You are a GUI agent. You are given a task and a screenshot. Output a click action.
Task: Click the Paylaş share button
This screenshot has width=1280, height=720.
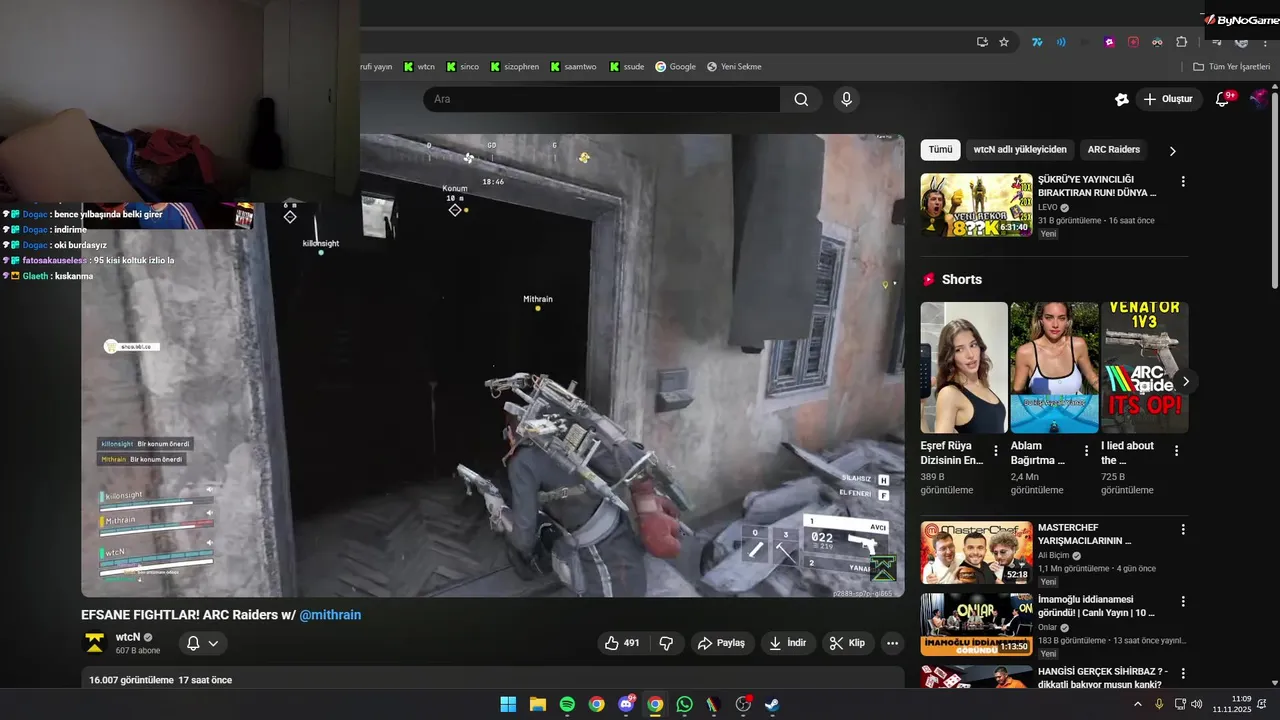(x=721, y=643)
